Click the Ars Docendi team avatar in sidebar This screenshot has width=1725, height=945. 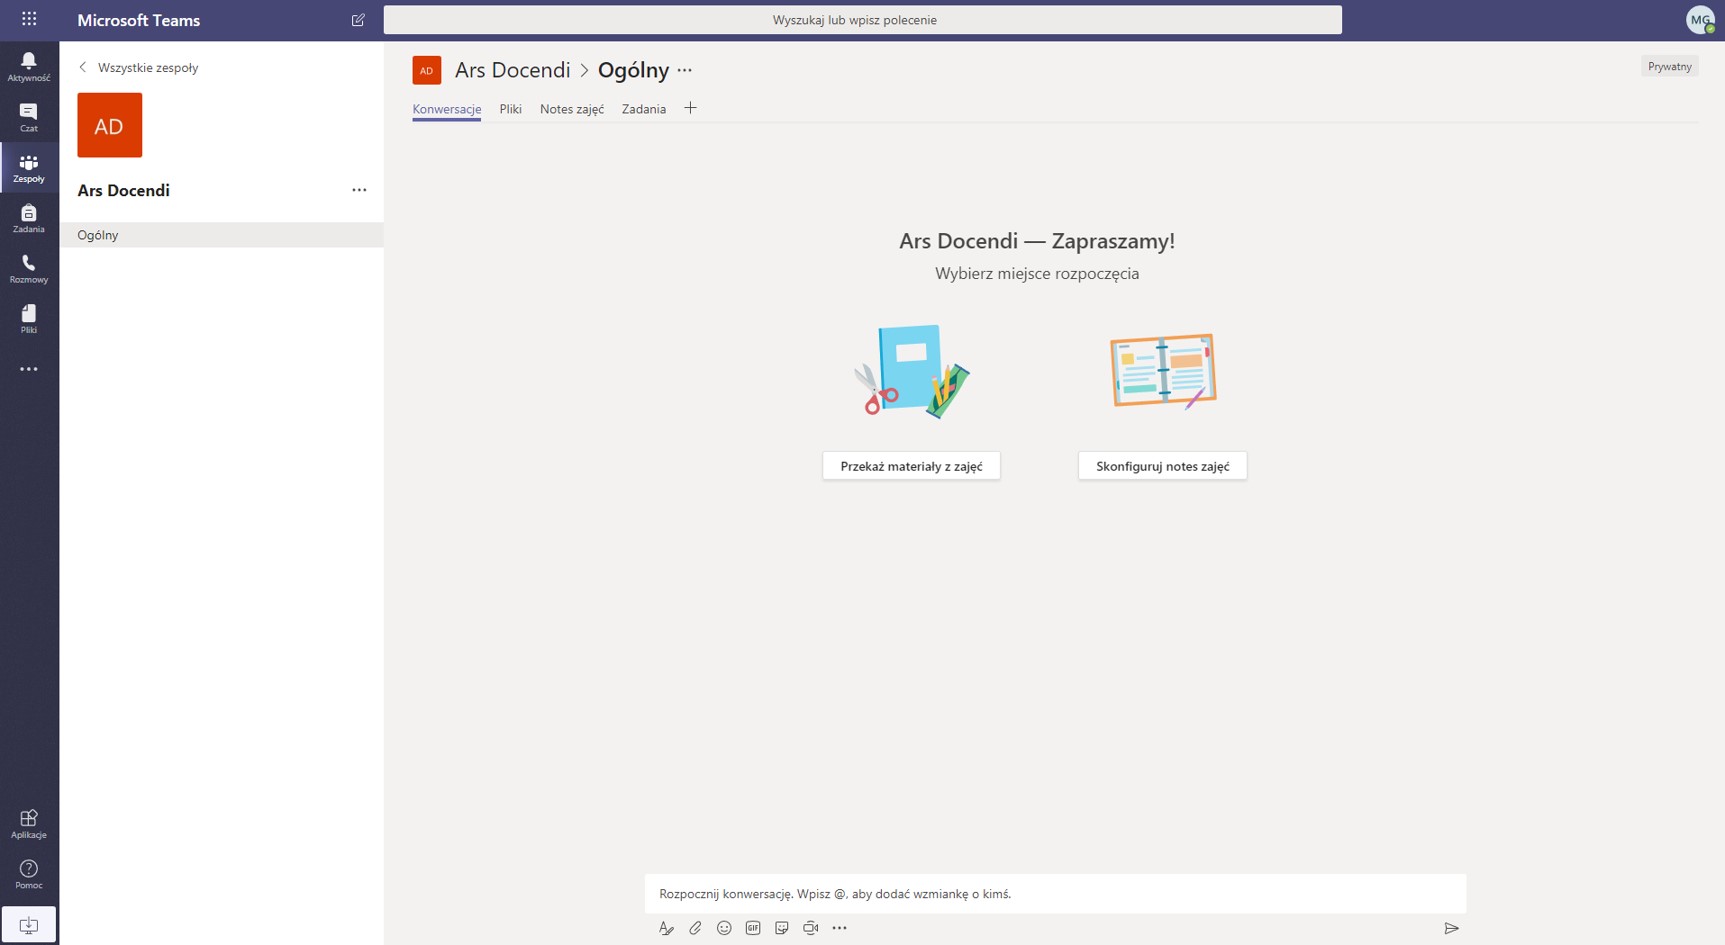[110, 125]
